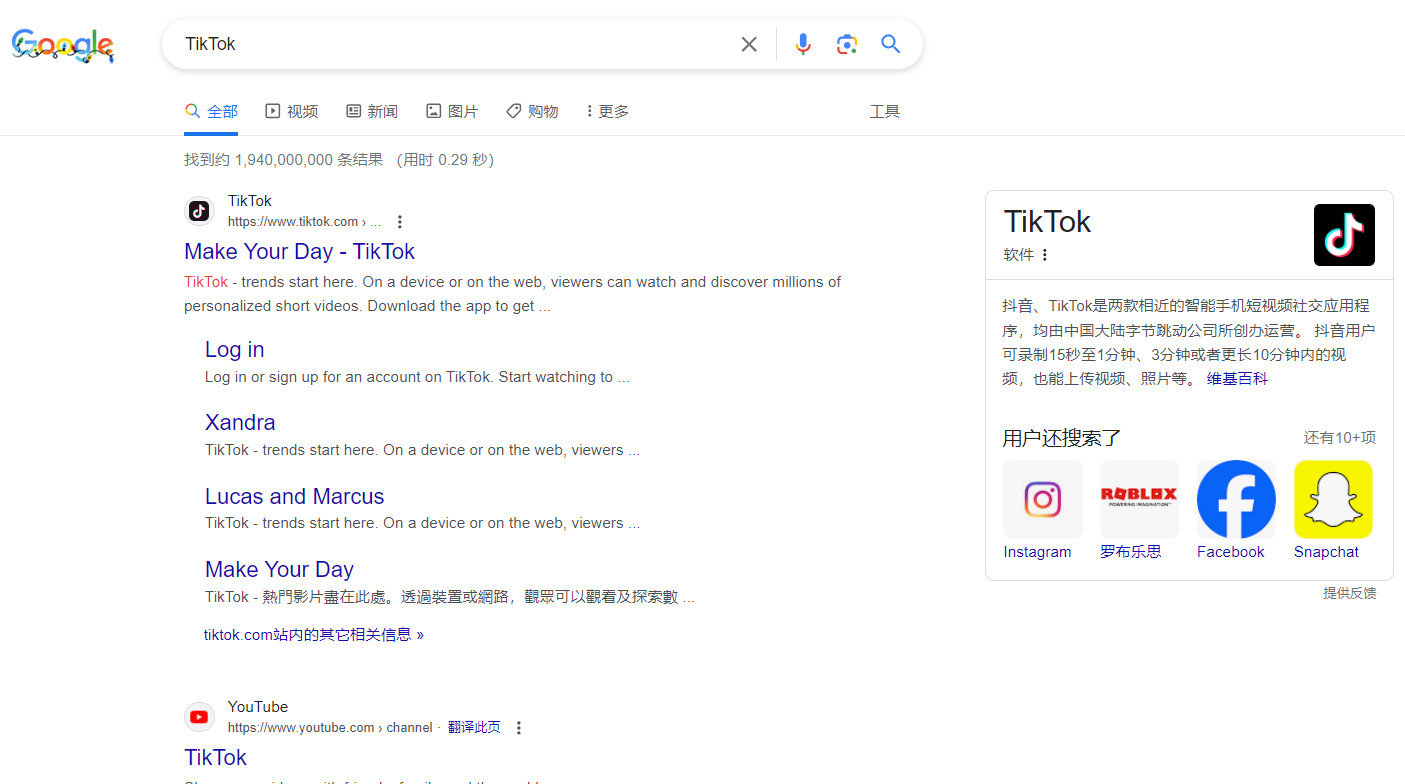Click the Instagram icon thumbnail
The image size is (1405, 784).
[x=1043, y=499]
